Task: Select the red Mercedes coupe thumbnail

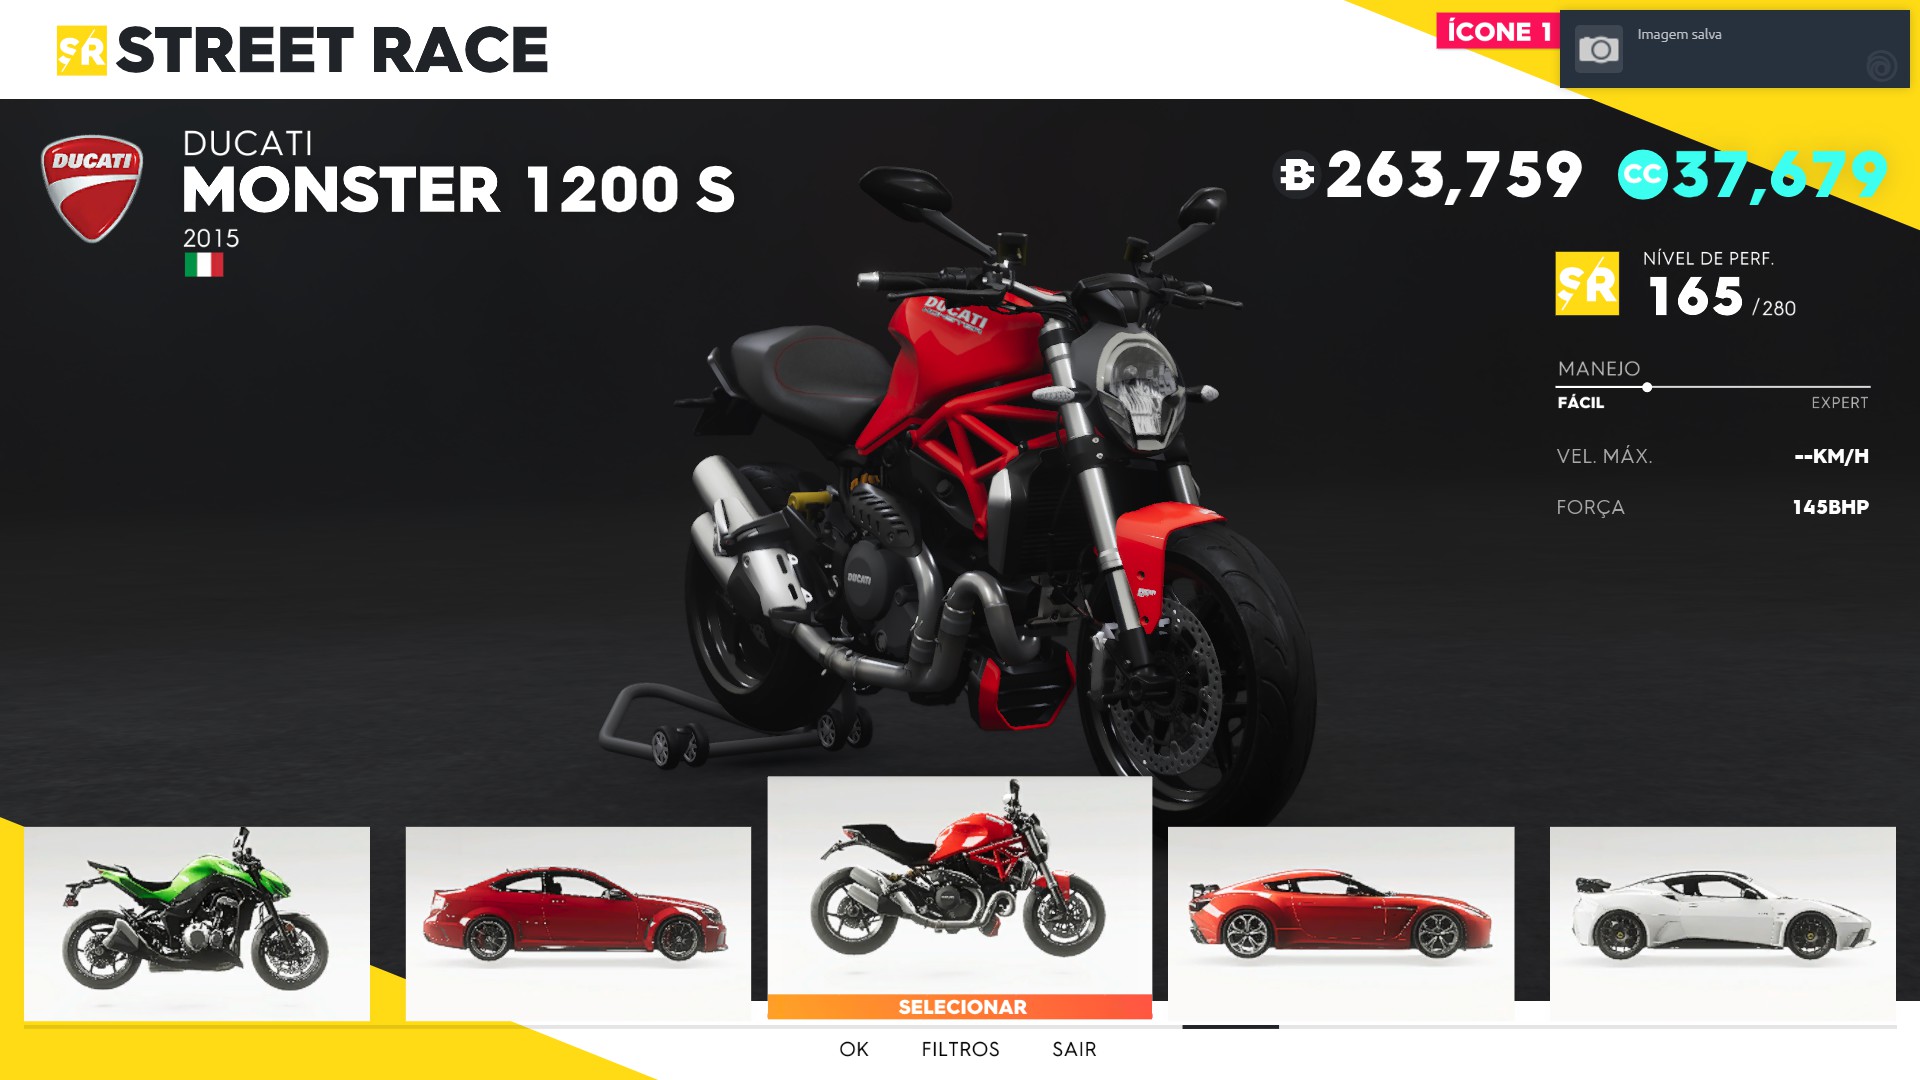Action: pyautogui.click(x=578, y=923)
